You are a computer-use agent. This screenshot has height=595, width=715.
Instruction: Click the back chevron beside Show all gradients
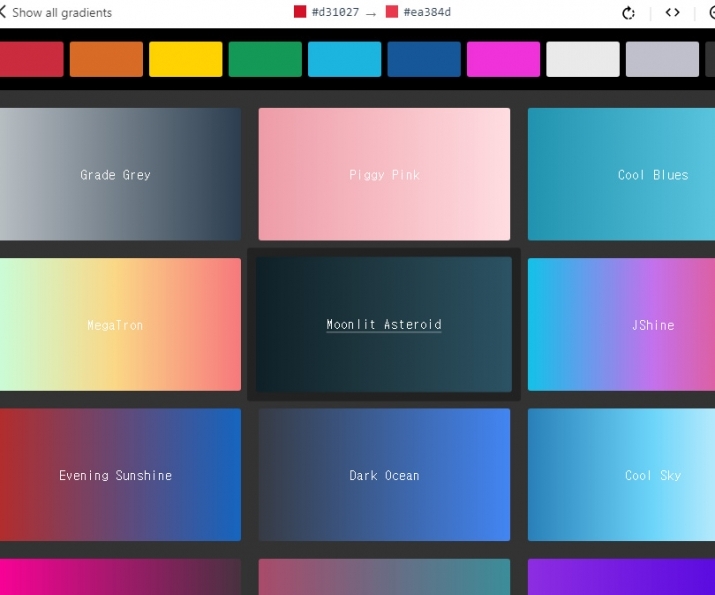(x=3, y=12)
